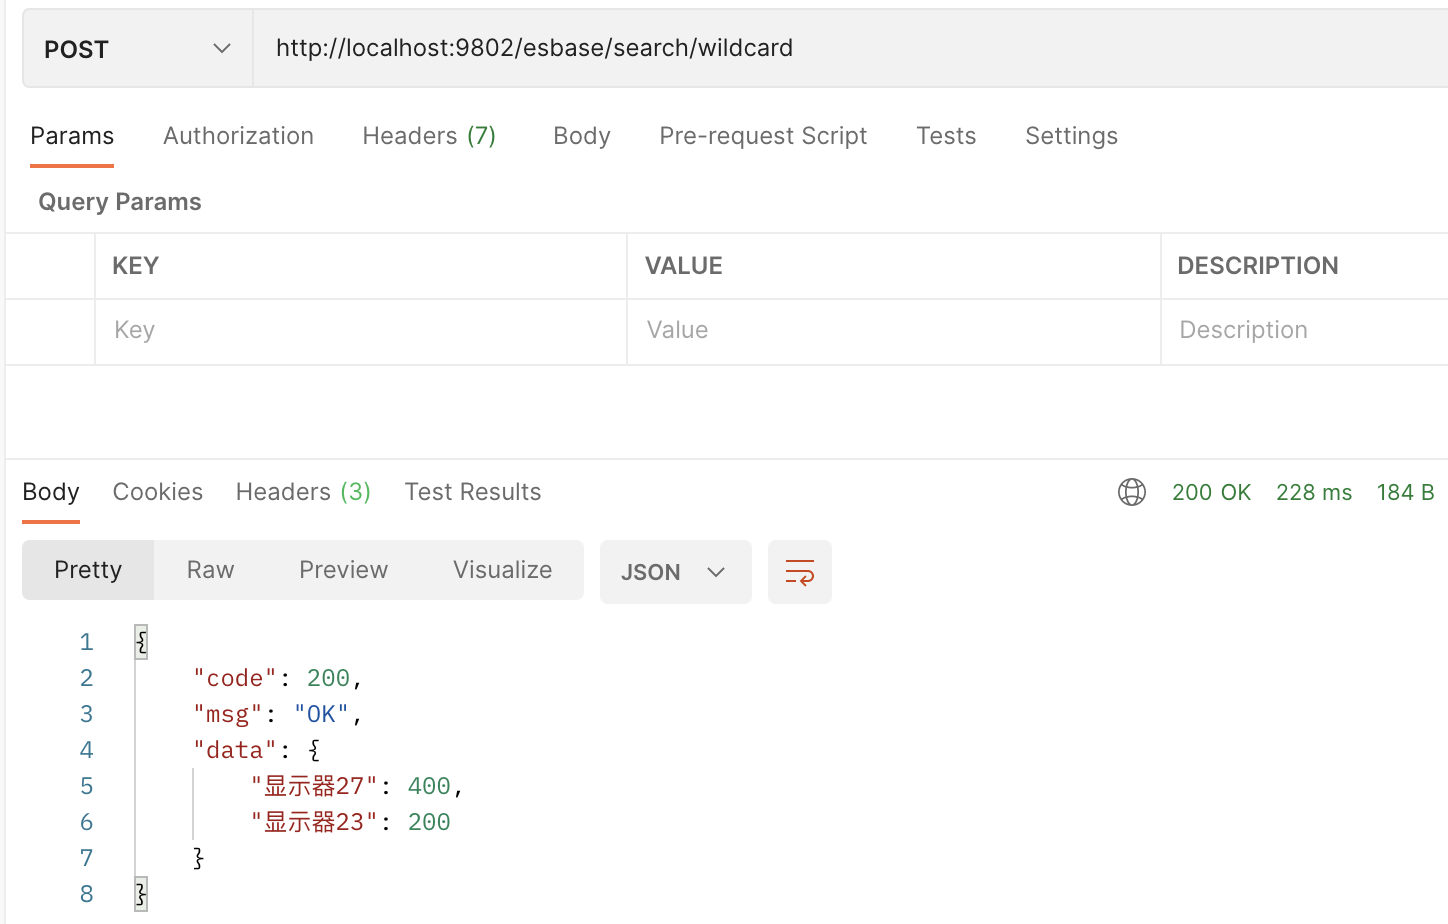View response Cookies tab

[157, 491]
